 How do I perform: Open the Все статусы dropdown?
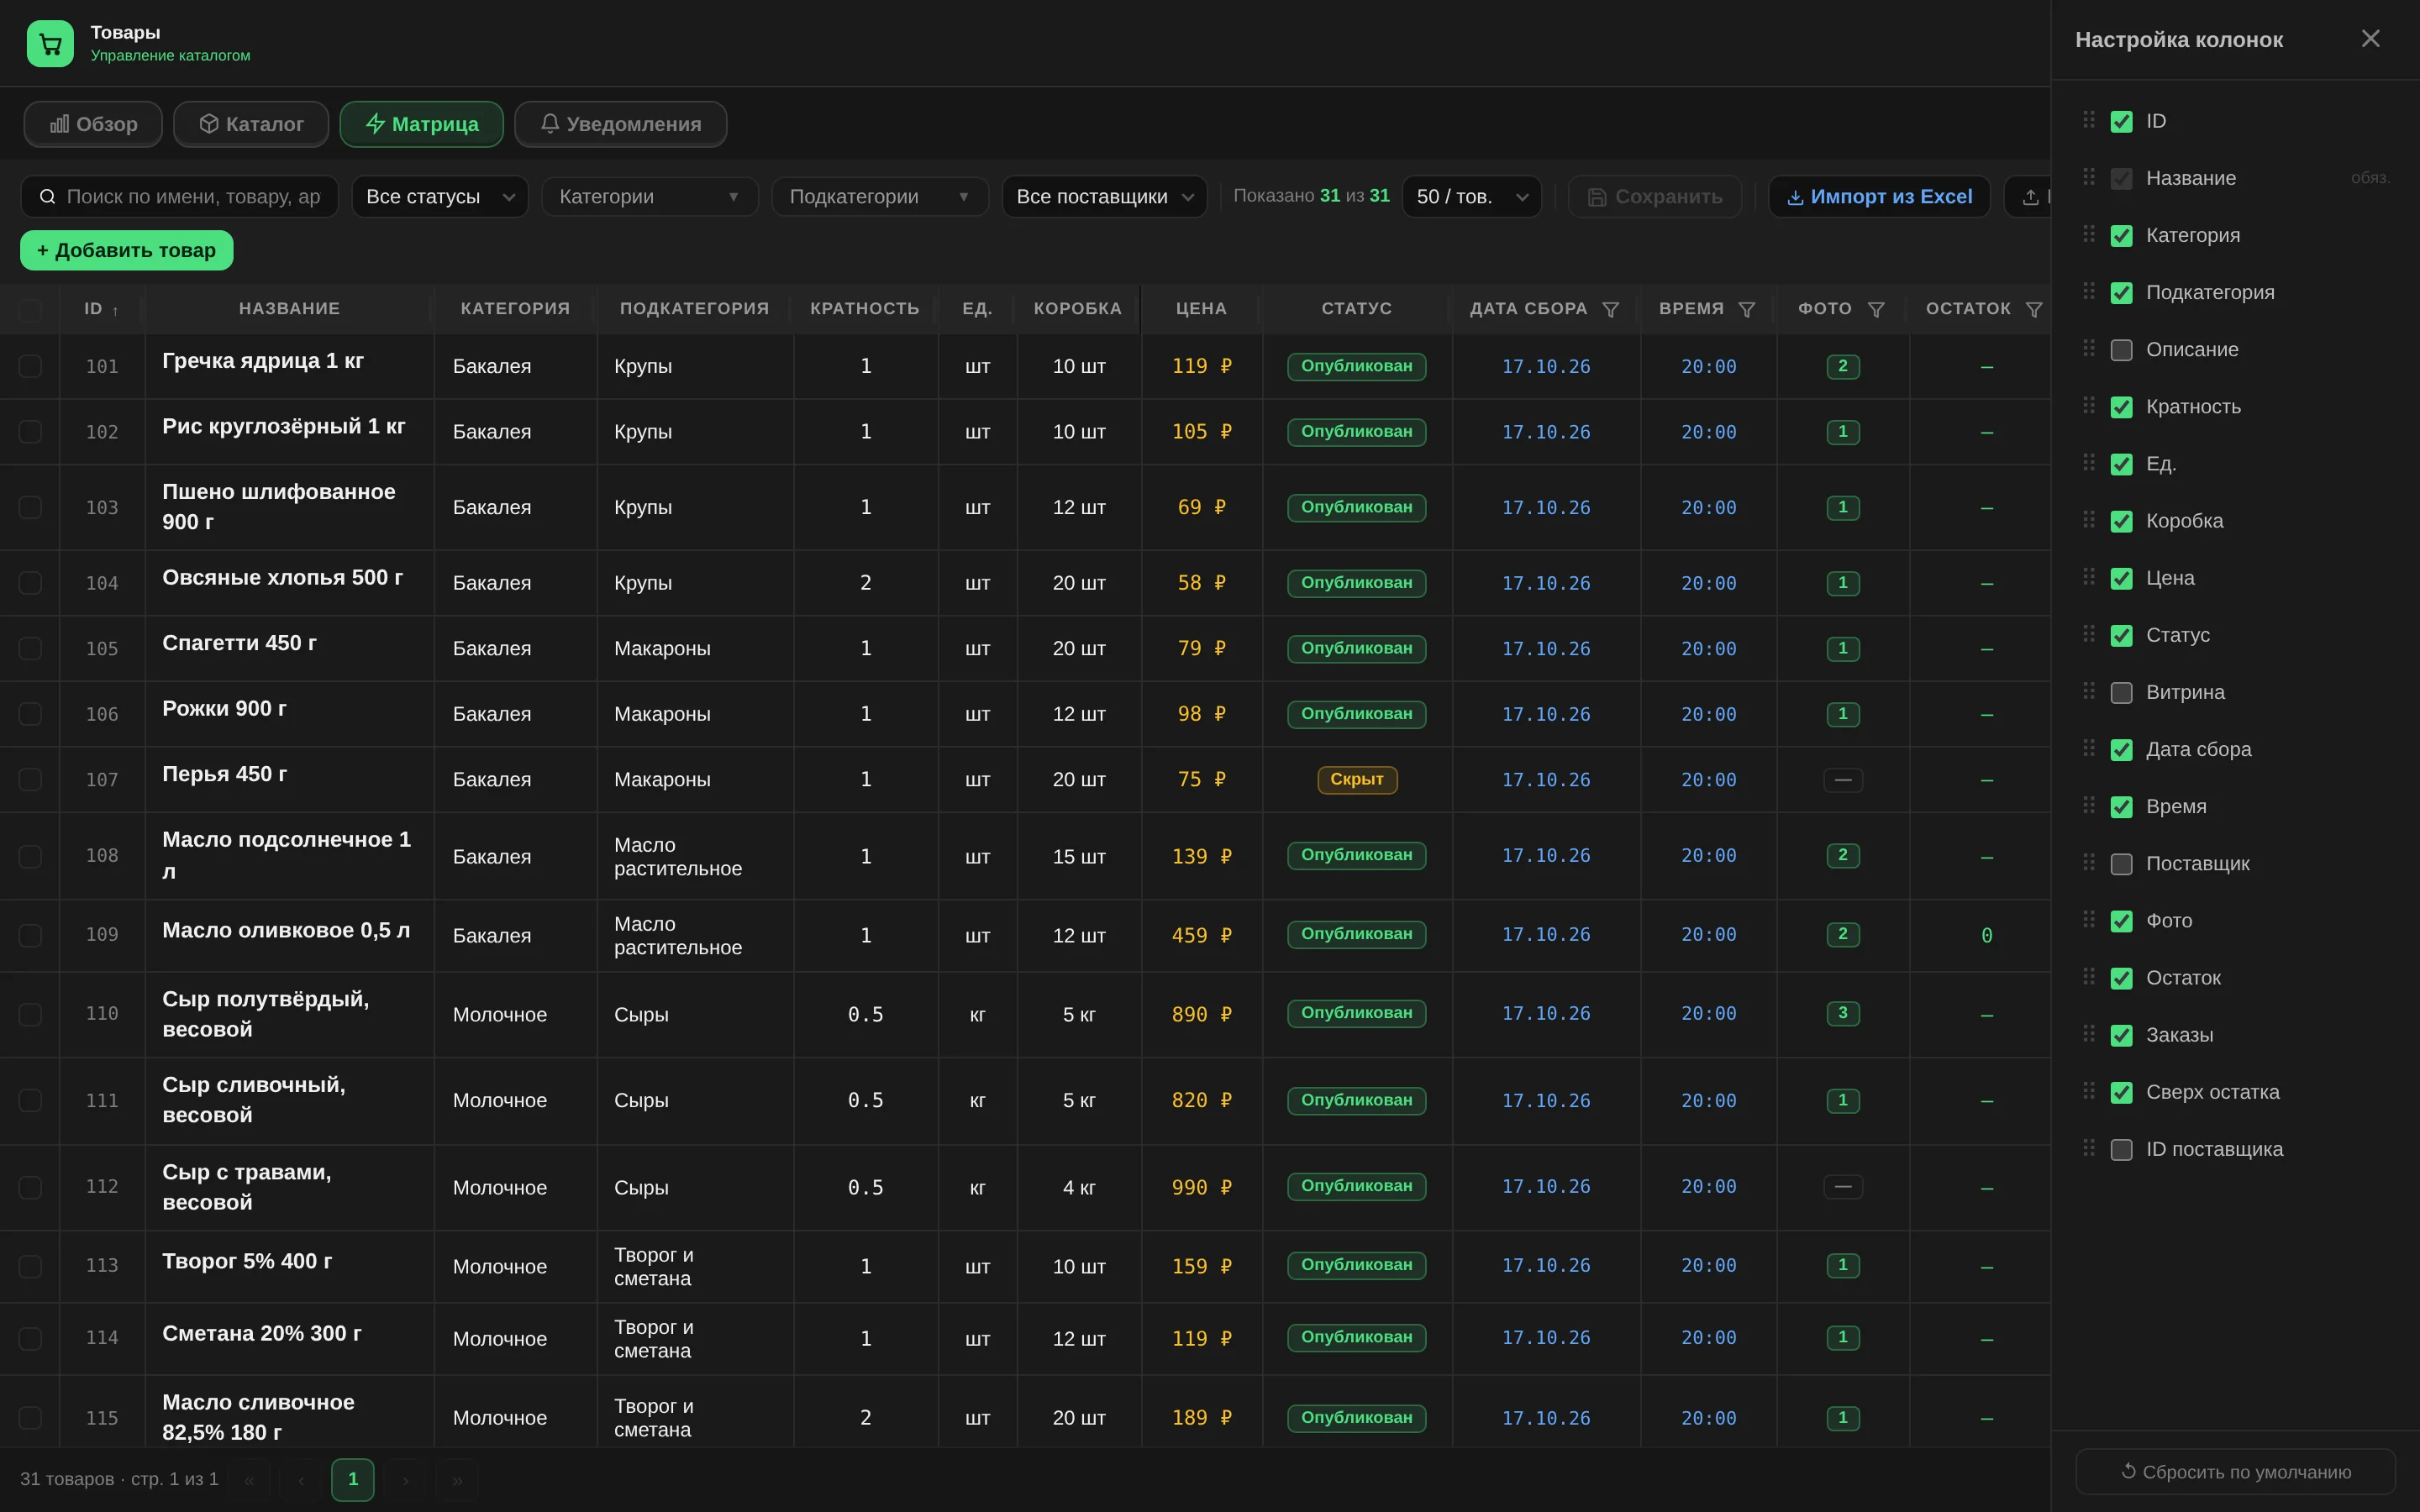coord(439,197)
